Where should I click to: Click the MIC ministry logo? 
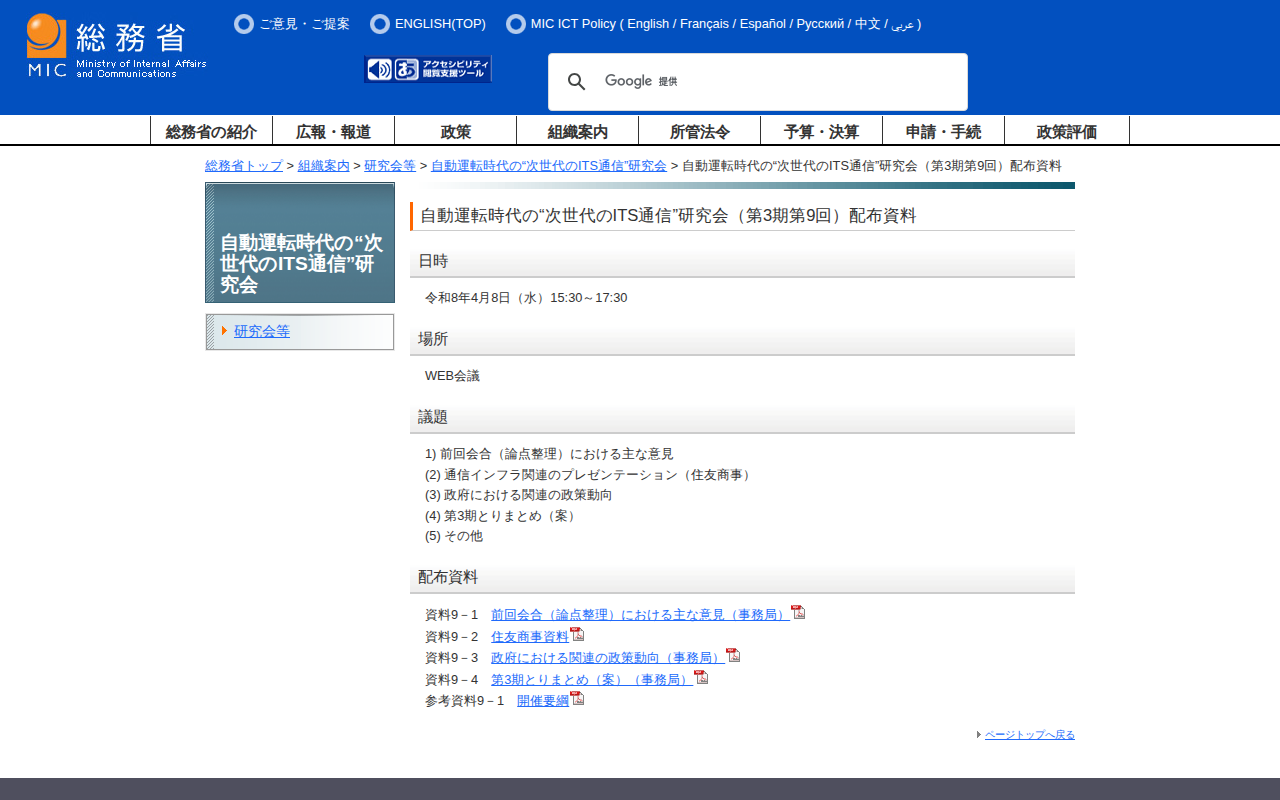click(45, 40)
